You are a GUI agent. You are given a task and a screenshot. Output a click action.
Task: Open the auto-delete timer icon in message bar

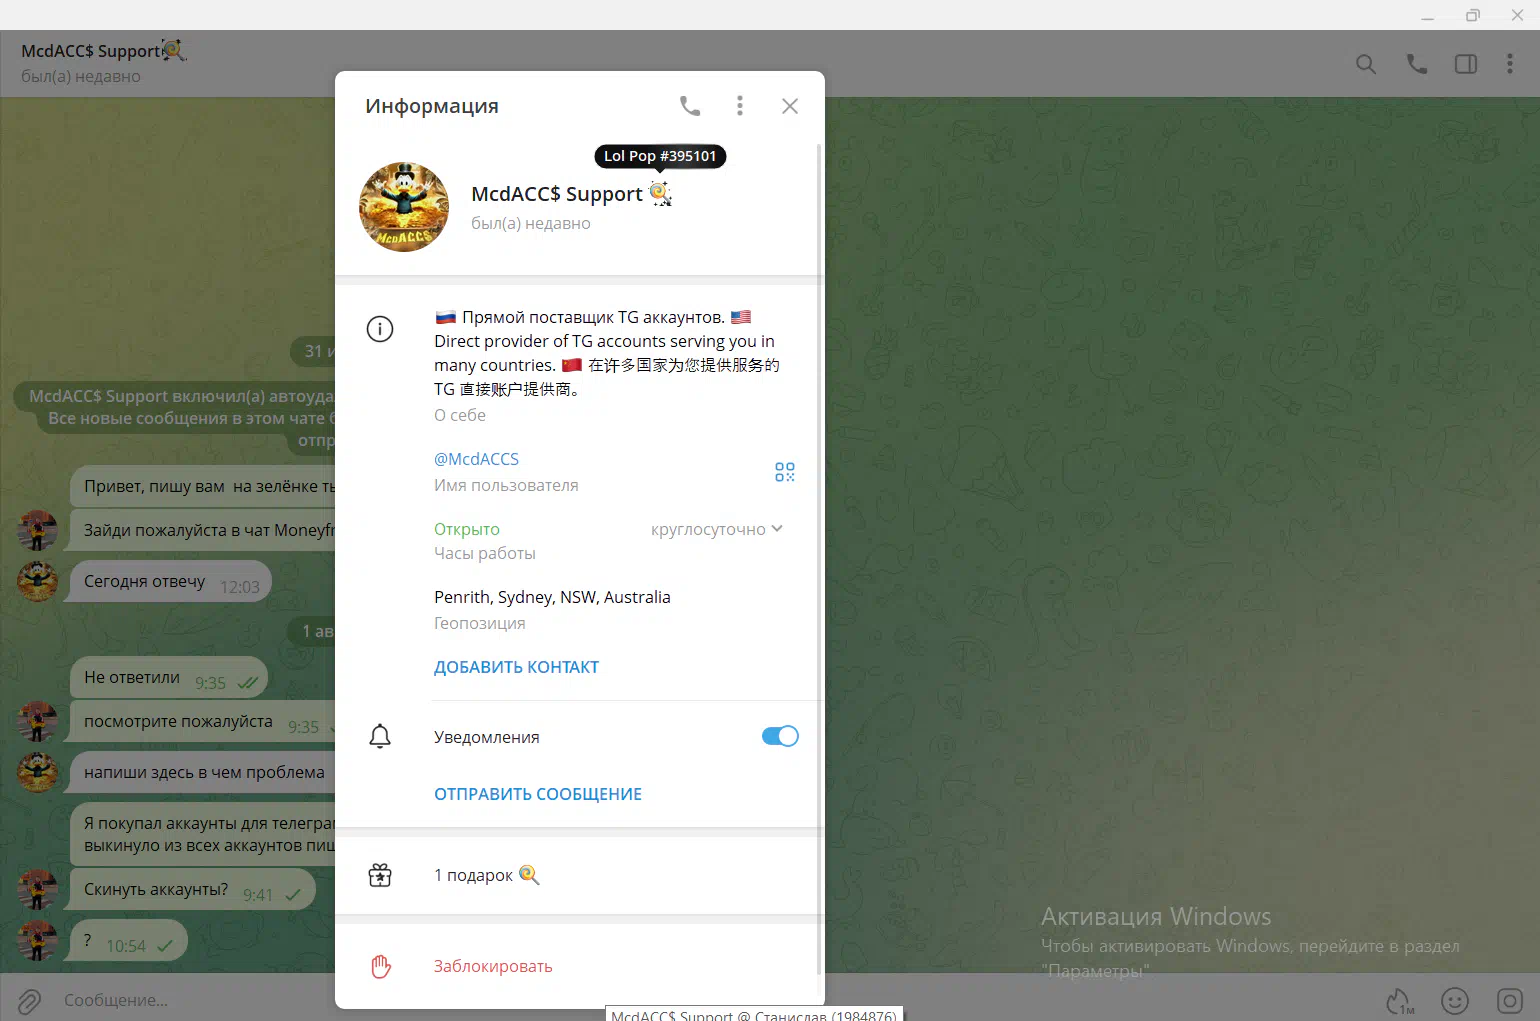coord(1400,1000)
